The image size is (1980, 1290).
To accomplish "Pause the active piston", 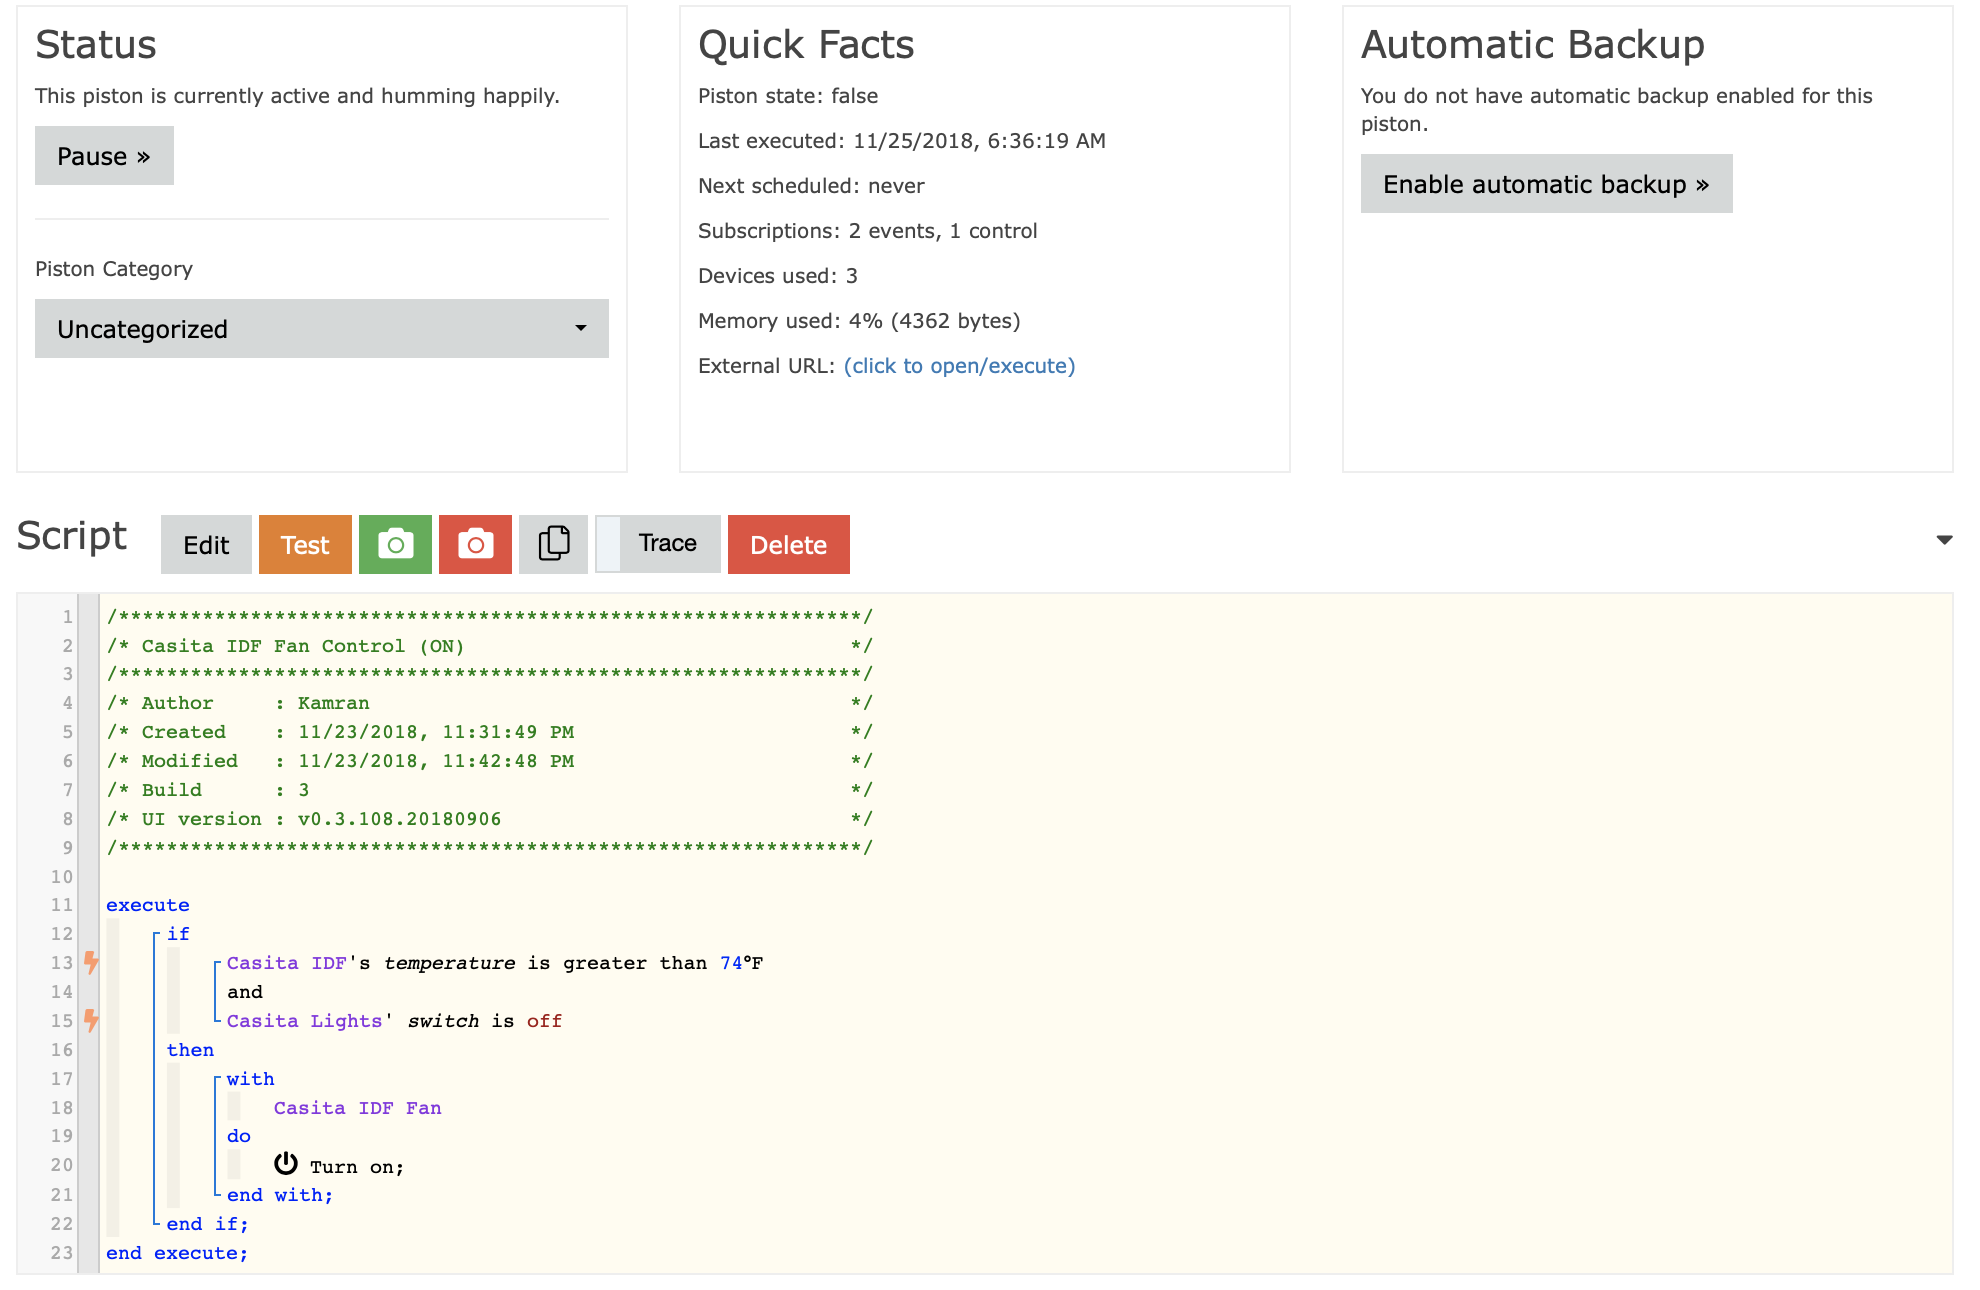I will 104,155.
